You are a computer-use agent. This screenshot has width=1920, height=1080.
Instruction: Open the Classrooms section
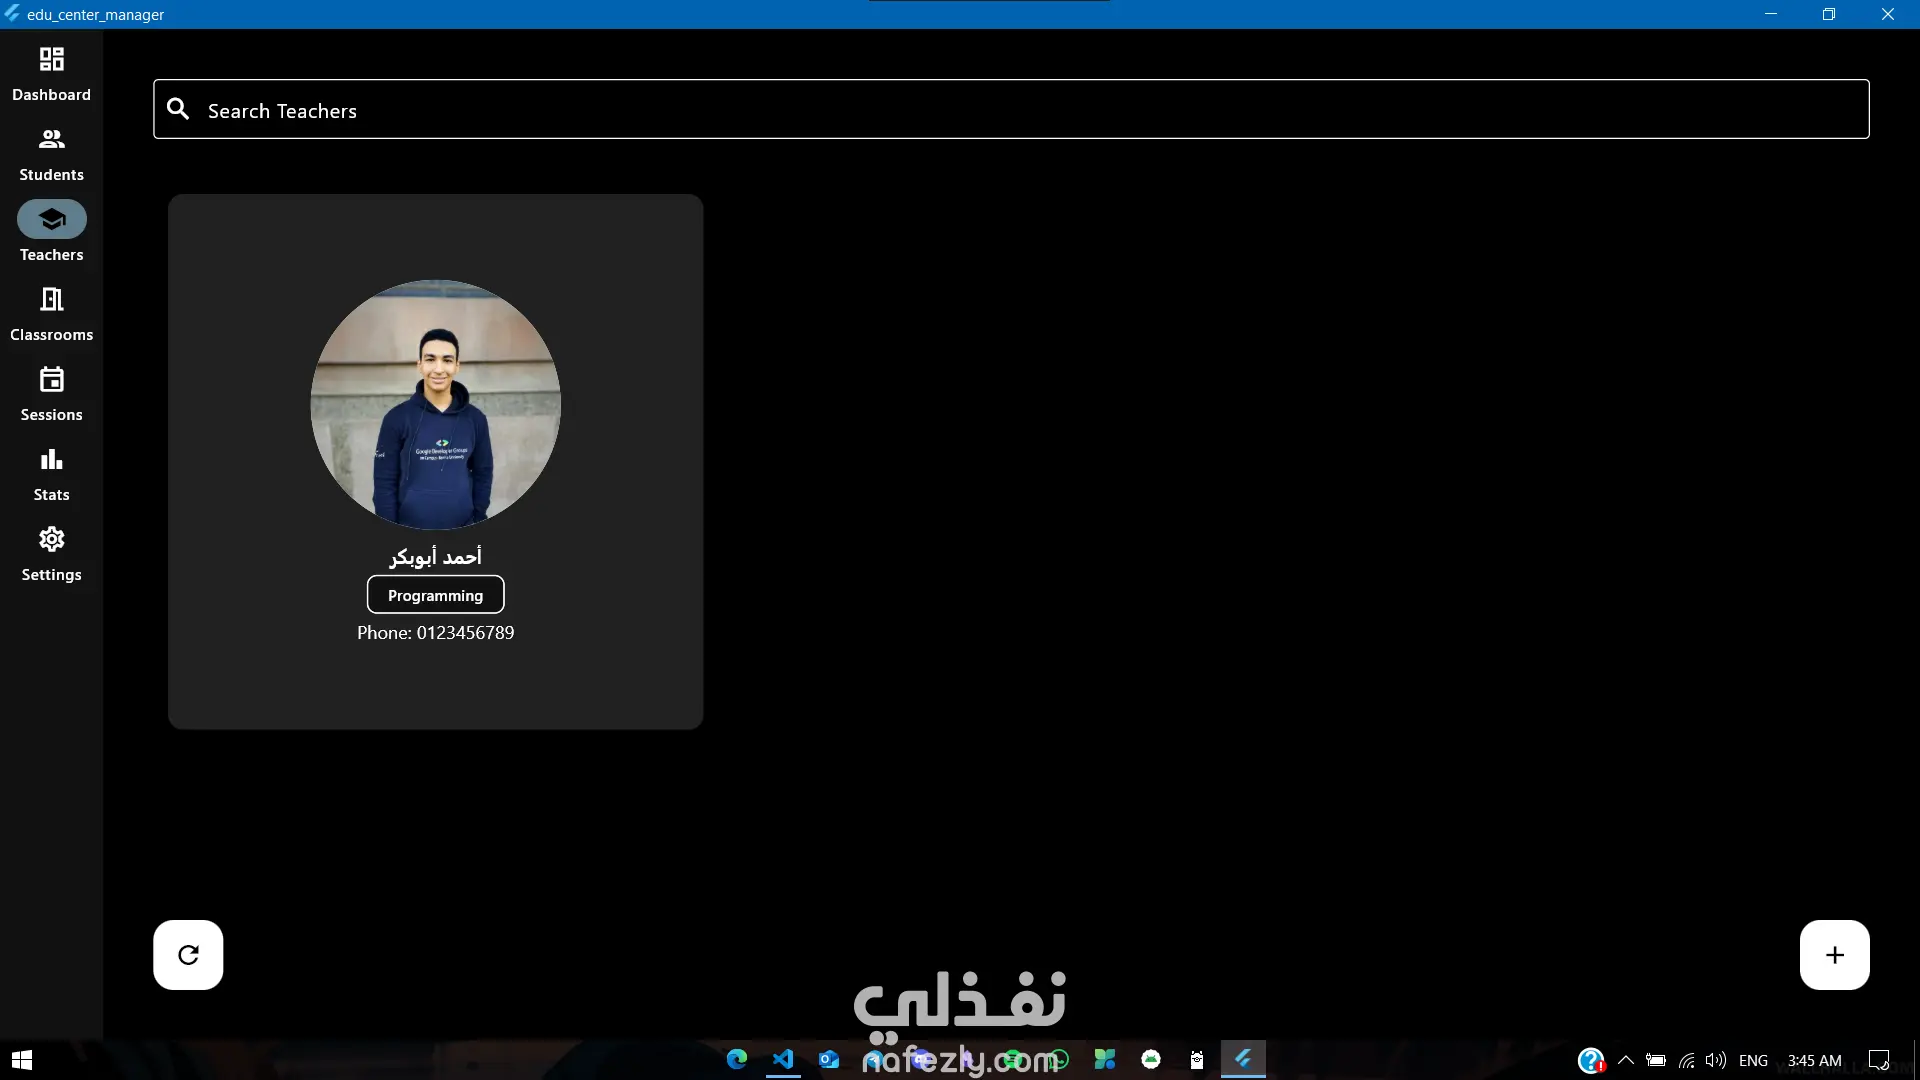click(51, 314)
